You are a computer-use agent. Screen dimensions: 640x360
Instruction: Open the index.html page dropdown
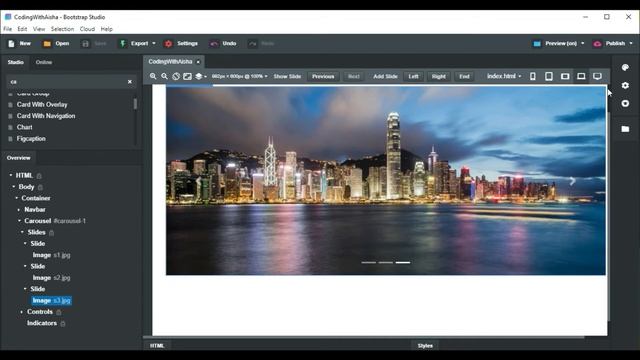[504, 76]
